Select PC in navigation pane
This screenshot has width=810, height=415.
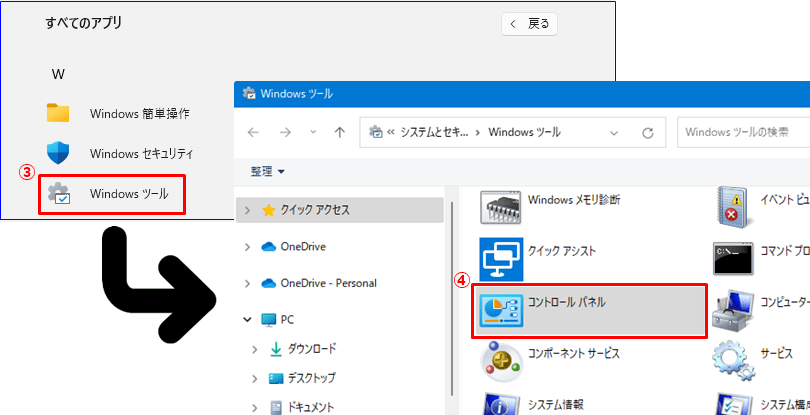287,320
